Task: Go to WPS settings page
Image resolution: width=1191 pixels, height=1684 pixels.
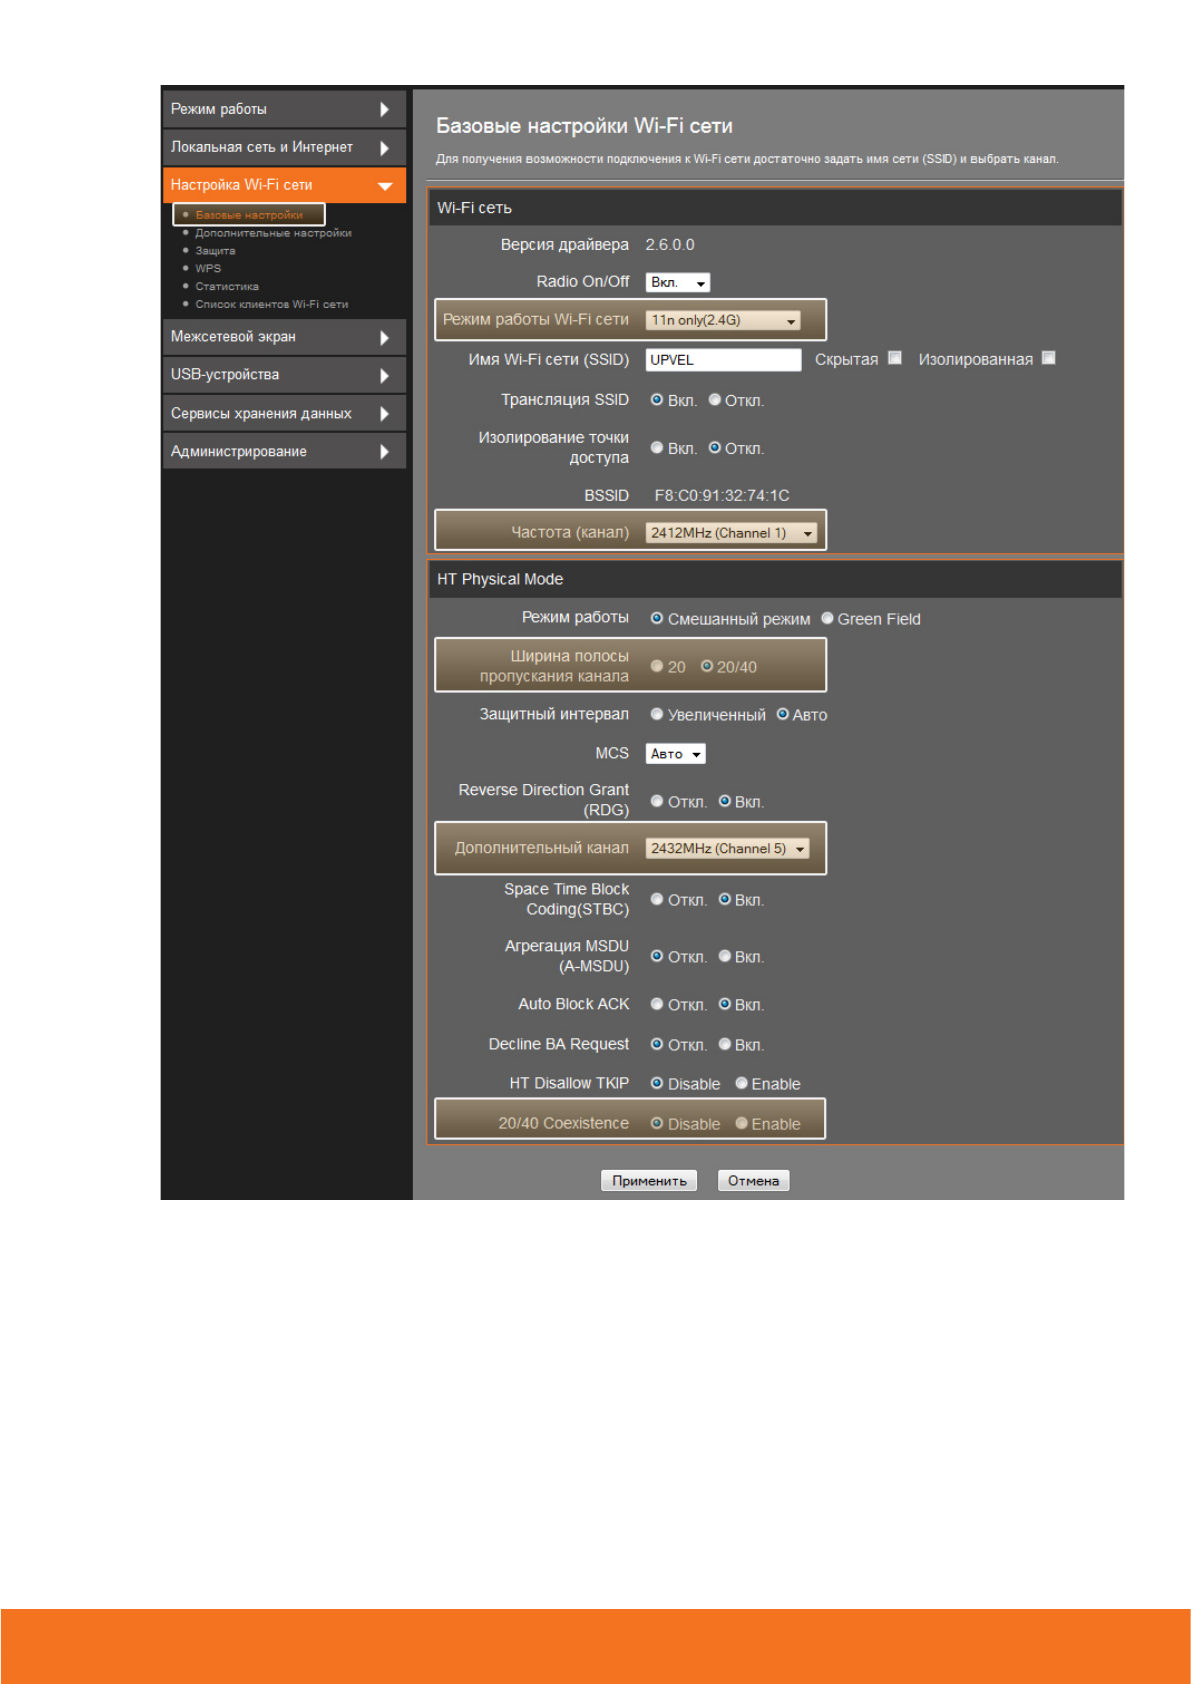Action: [208, 268]
